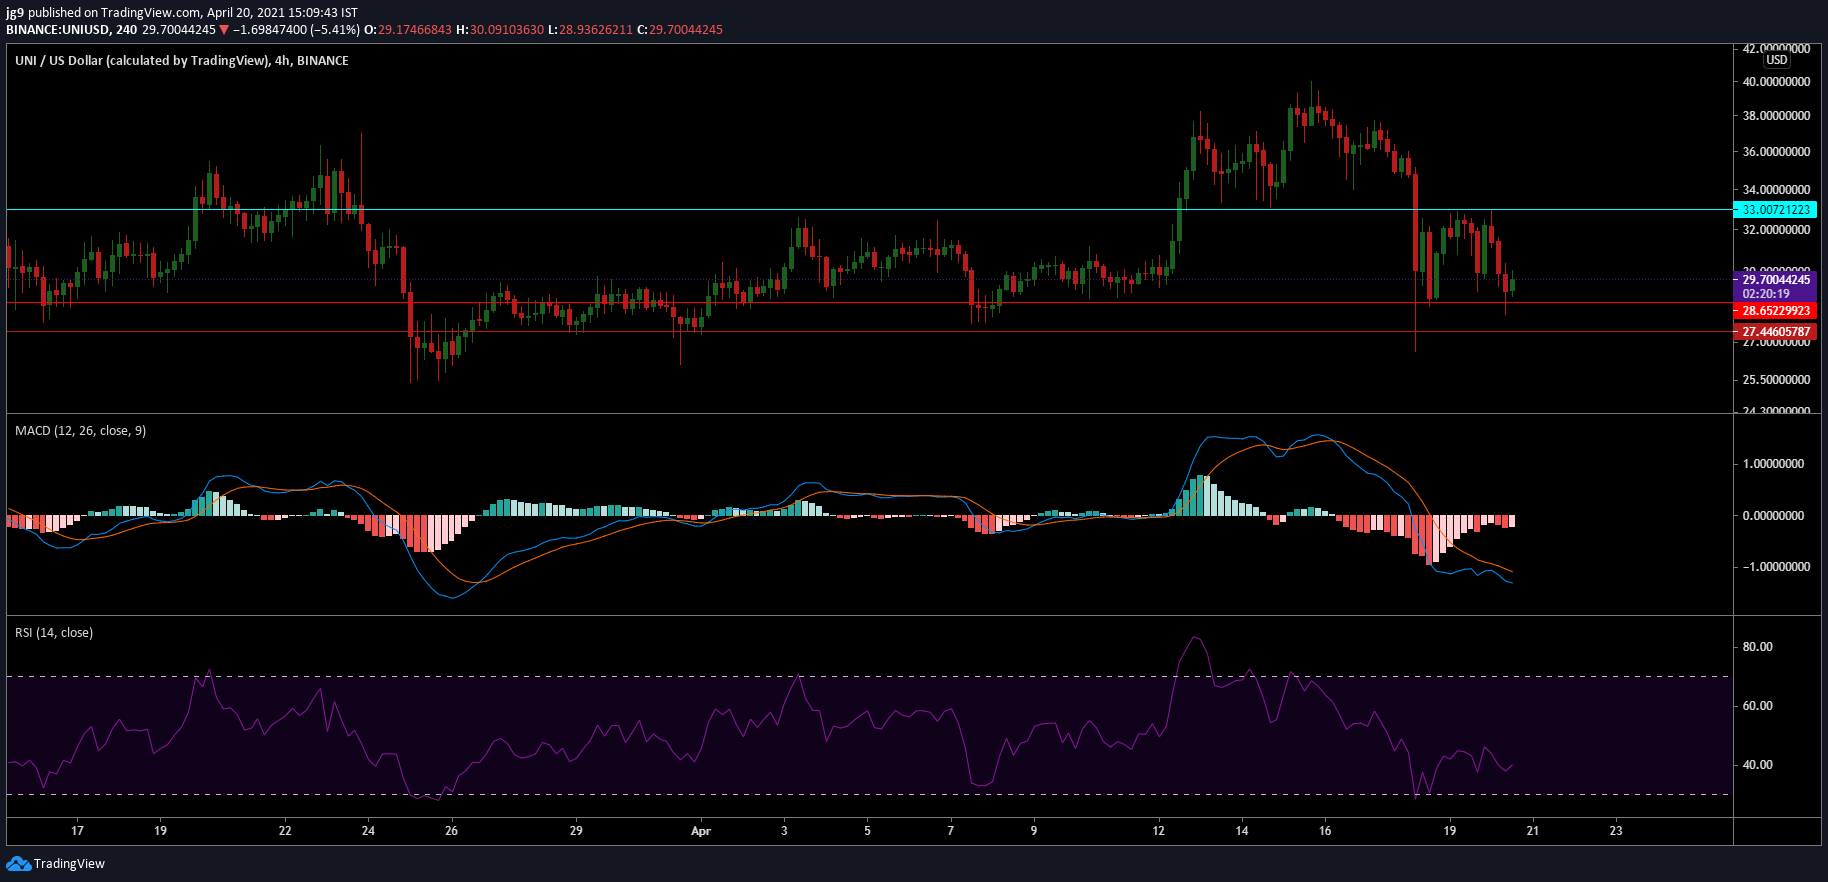The height and width of the screenshot is (882, 1828).
Task: Select the 26 date label on time axis
Action: click(x=451, y=831)
